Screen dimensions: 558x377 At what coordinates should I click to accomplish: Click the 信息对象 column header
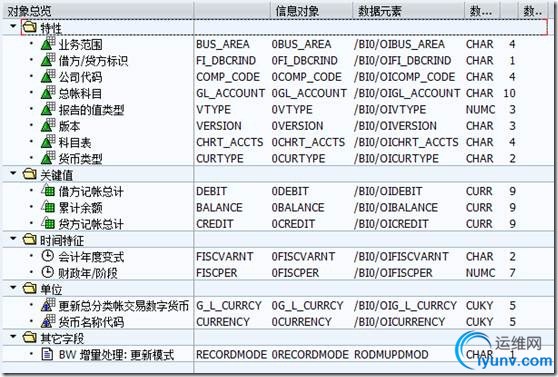(x=311, y=11)
